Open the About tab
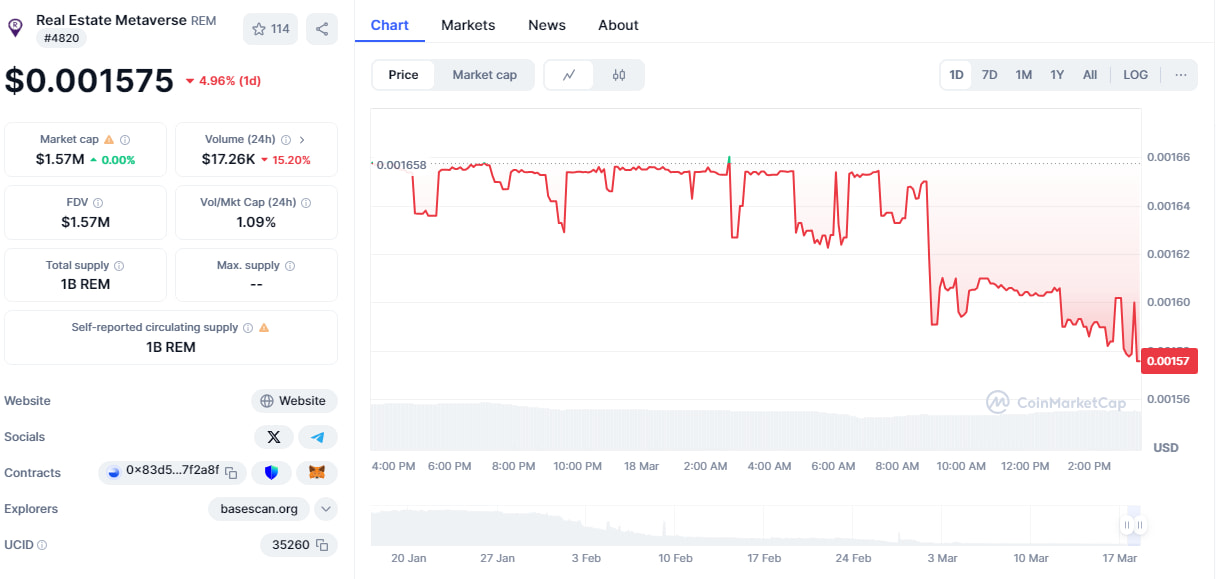1216x579 pixels. (618, 25)
